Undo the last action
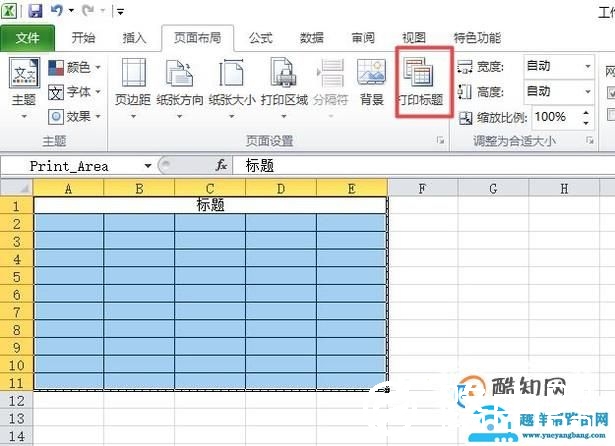This screenshot has height=446, width=615. pyautogui.click(x=56, y=10)
